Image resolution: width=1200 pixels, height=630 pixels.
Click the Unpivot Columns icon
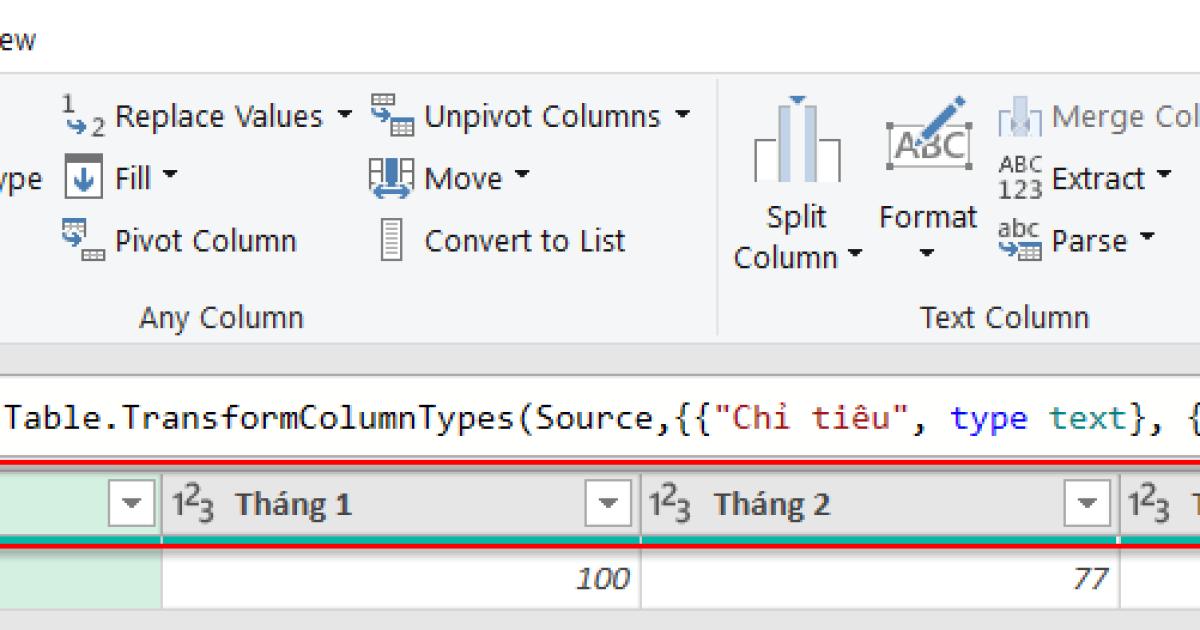(x=393, y=115)
